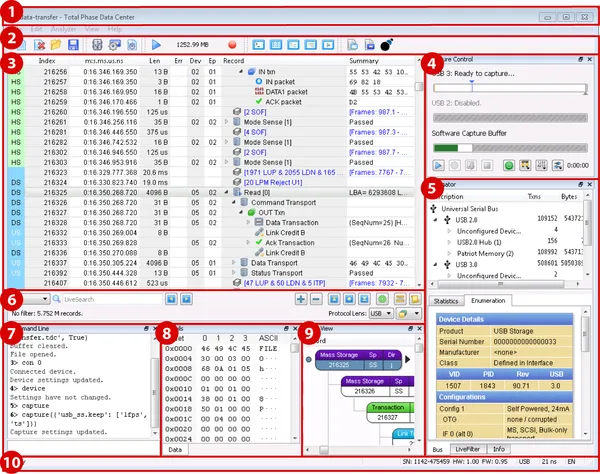
Task: Collapse the USB 3.0 tree node
Action: point(435,264)
